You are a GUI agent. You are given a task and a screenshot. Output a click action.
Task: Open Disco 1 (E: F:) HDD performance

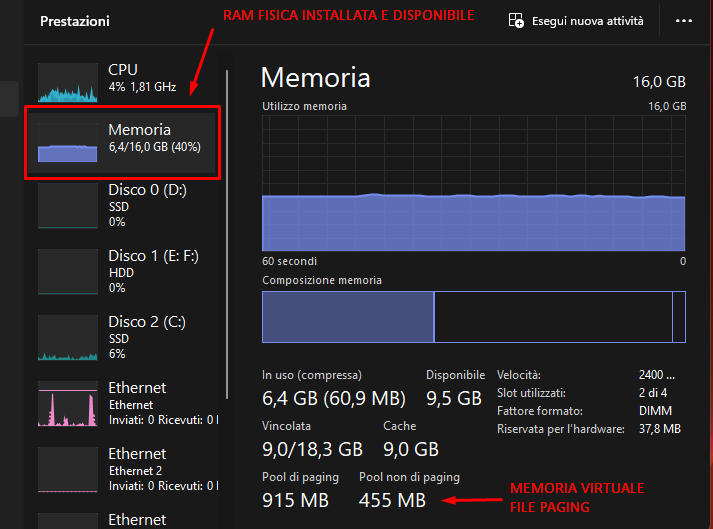(x=122, y=272)
